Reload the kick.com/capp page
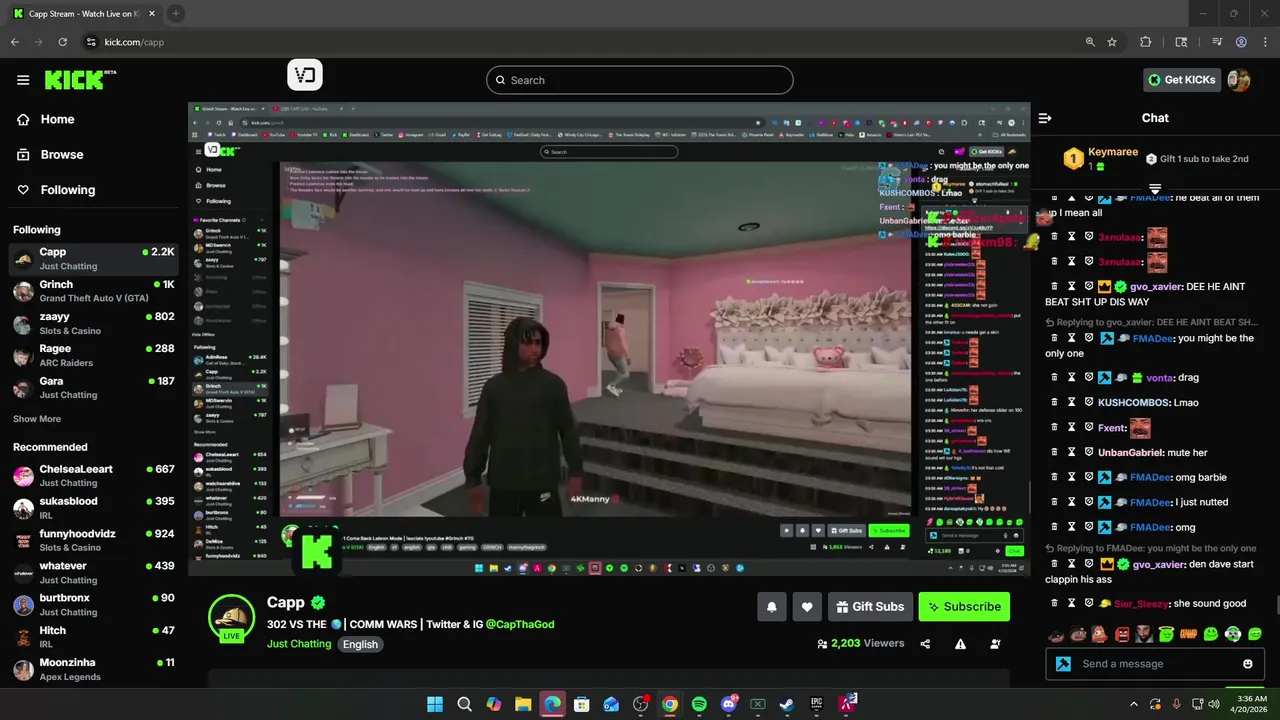The height and width of the screenshot is (720, 1280). 62,42
